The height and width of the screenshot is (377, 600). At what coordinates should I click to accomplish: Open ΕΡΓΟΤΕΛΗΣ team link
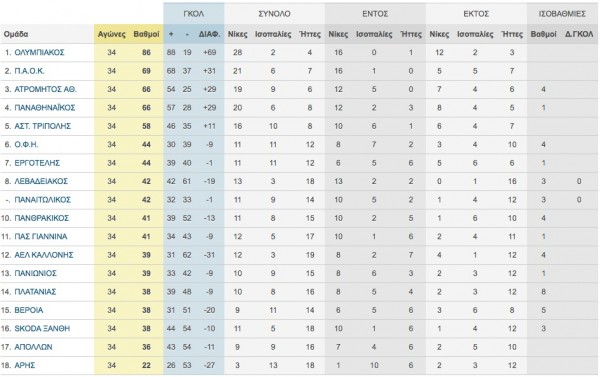[x=37, y=163]
